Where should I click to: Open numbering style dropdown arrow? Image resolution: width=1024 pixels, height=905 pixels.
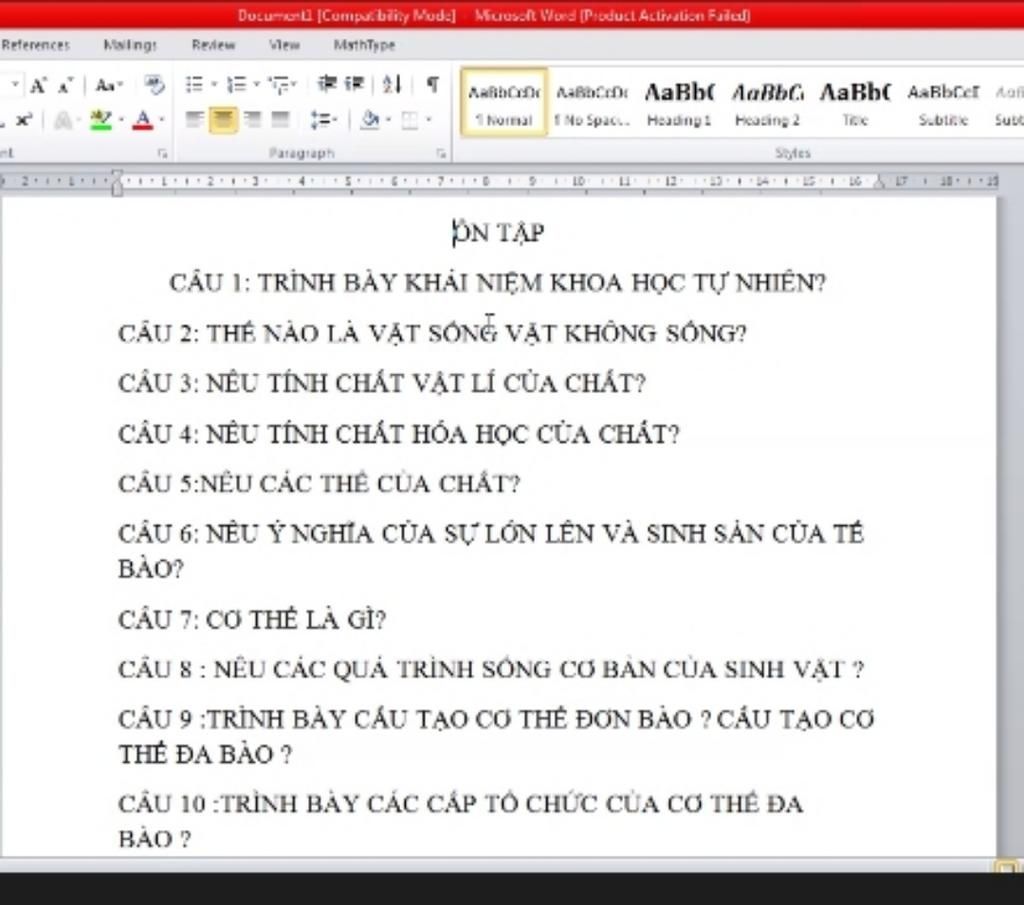[x=256, y=84]
